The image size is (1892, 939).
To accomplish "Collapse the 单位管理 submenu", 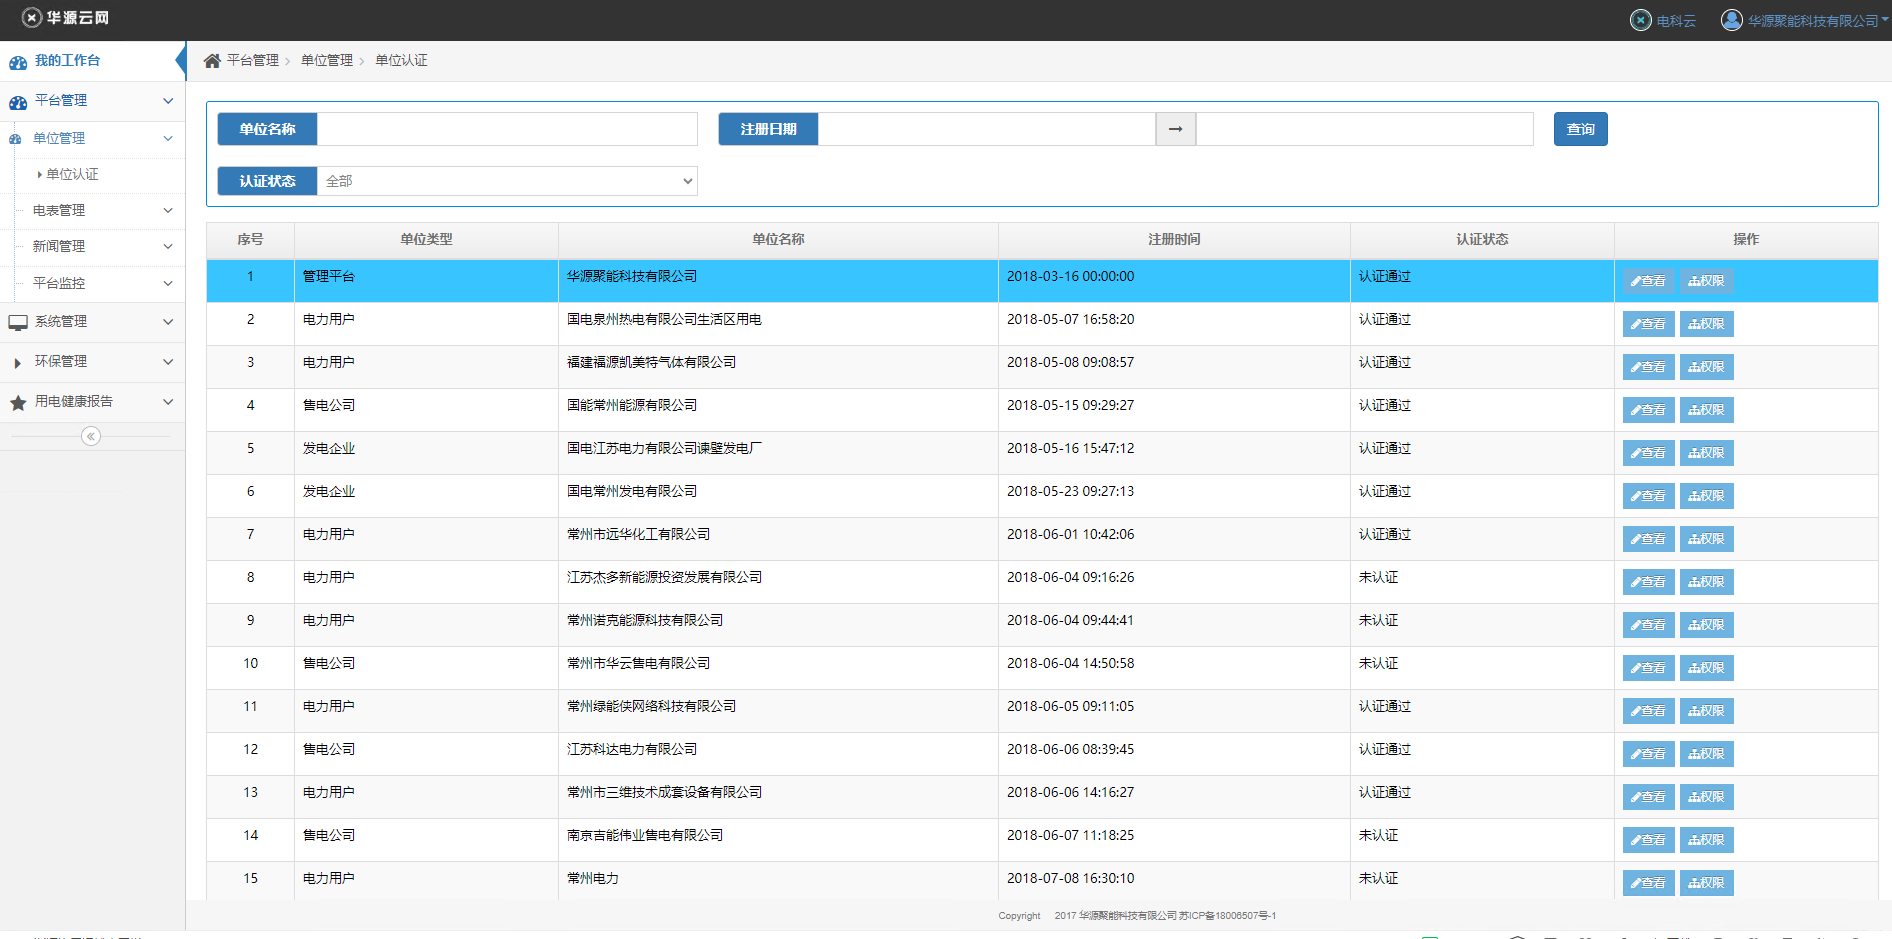I will click(x=168, y=138).
